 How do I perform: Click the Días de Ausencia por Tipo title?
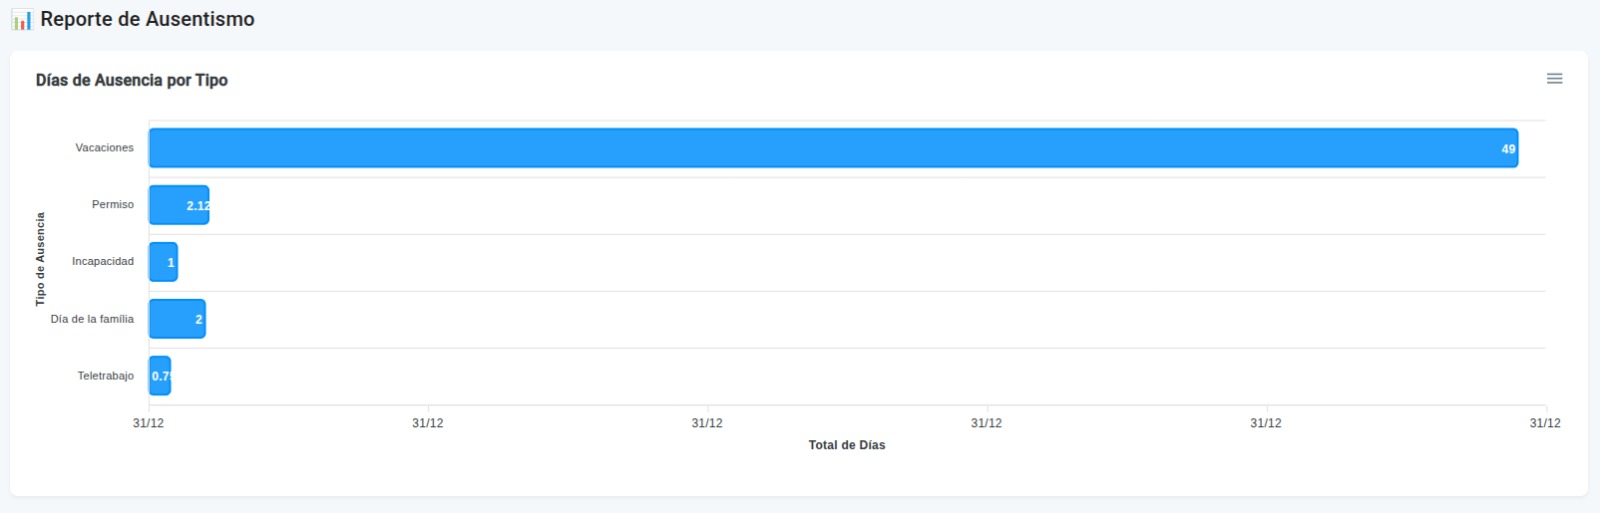[x=132, y=80]
